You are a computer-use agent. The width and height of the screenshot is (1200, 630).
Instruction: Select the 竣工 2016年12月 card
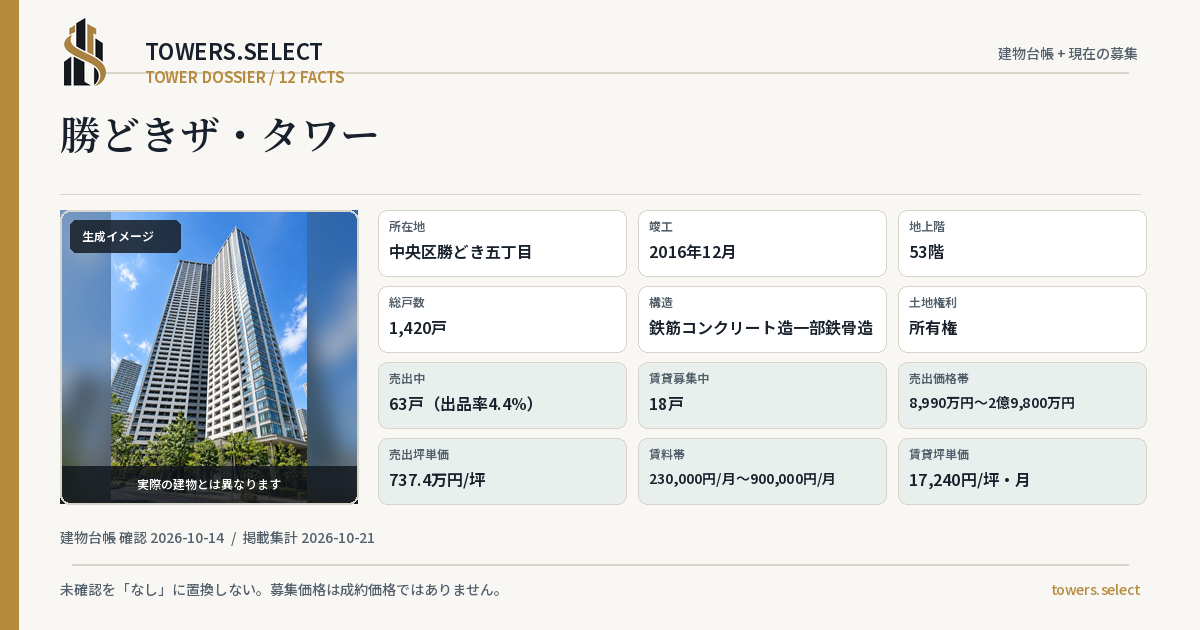pyautogui.click(x=762, y=243)
